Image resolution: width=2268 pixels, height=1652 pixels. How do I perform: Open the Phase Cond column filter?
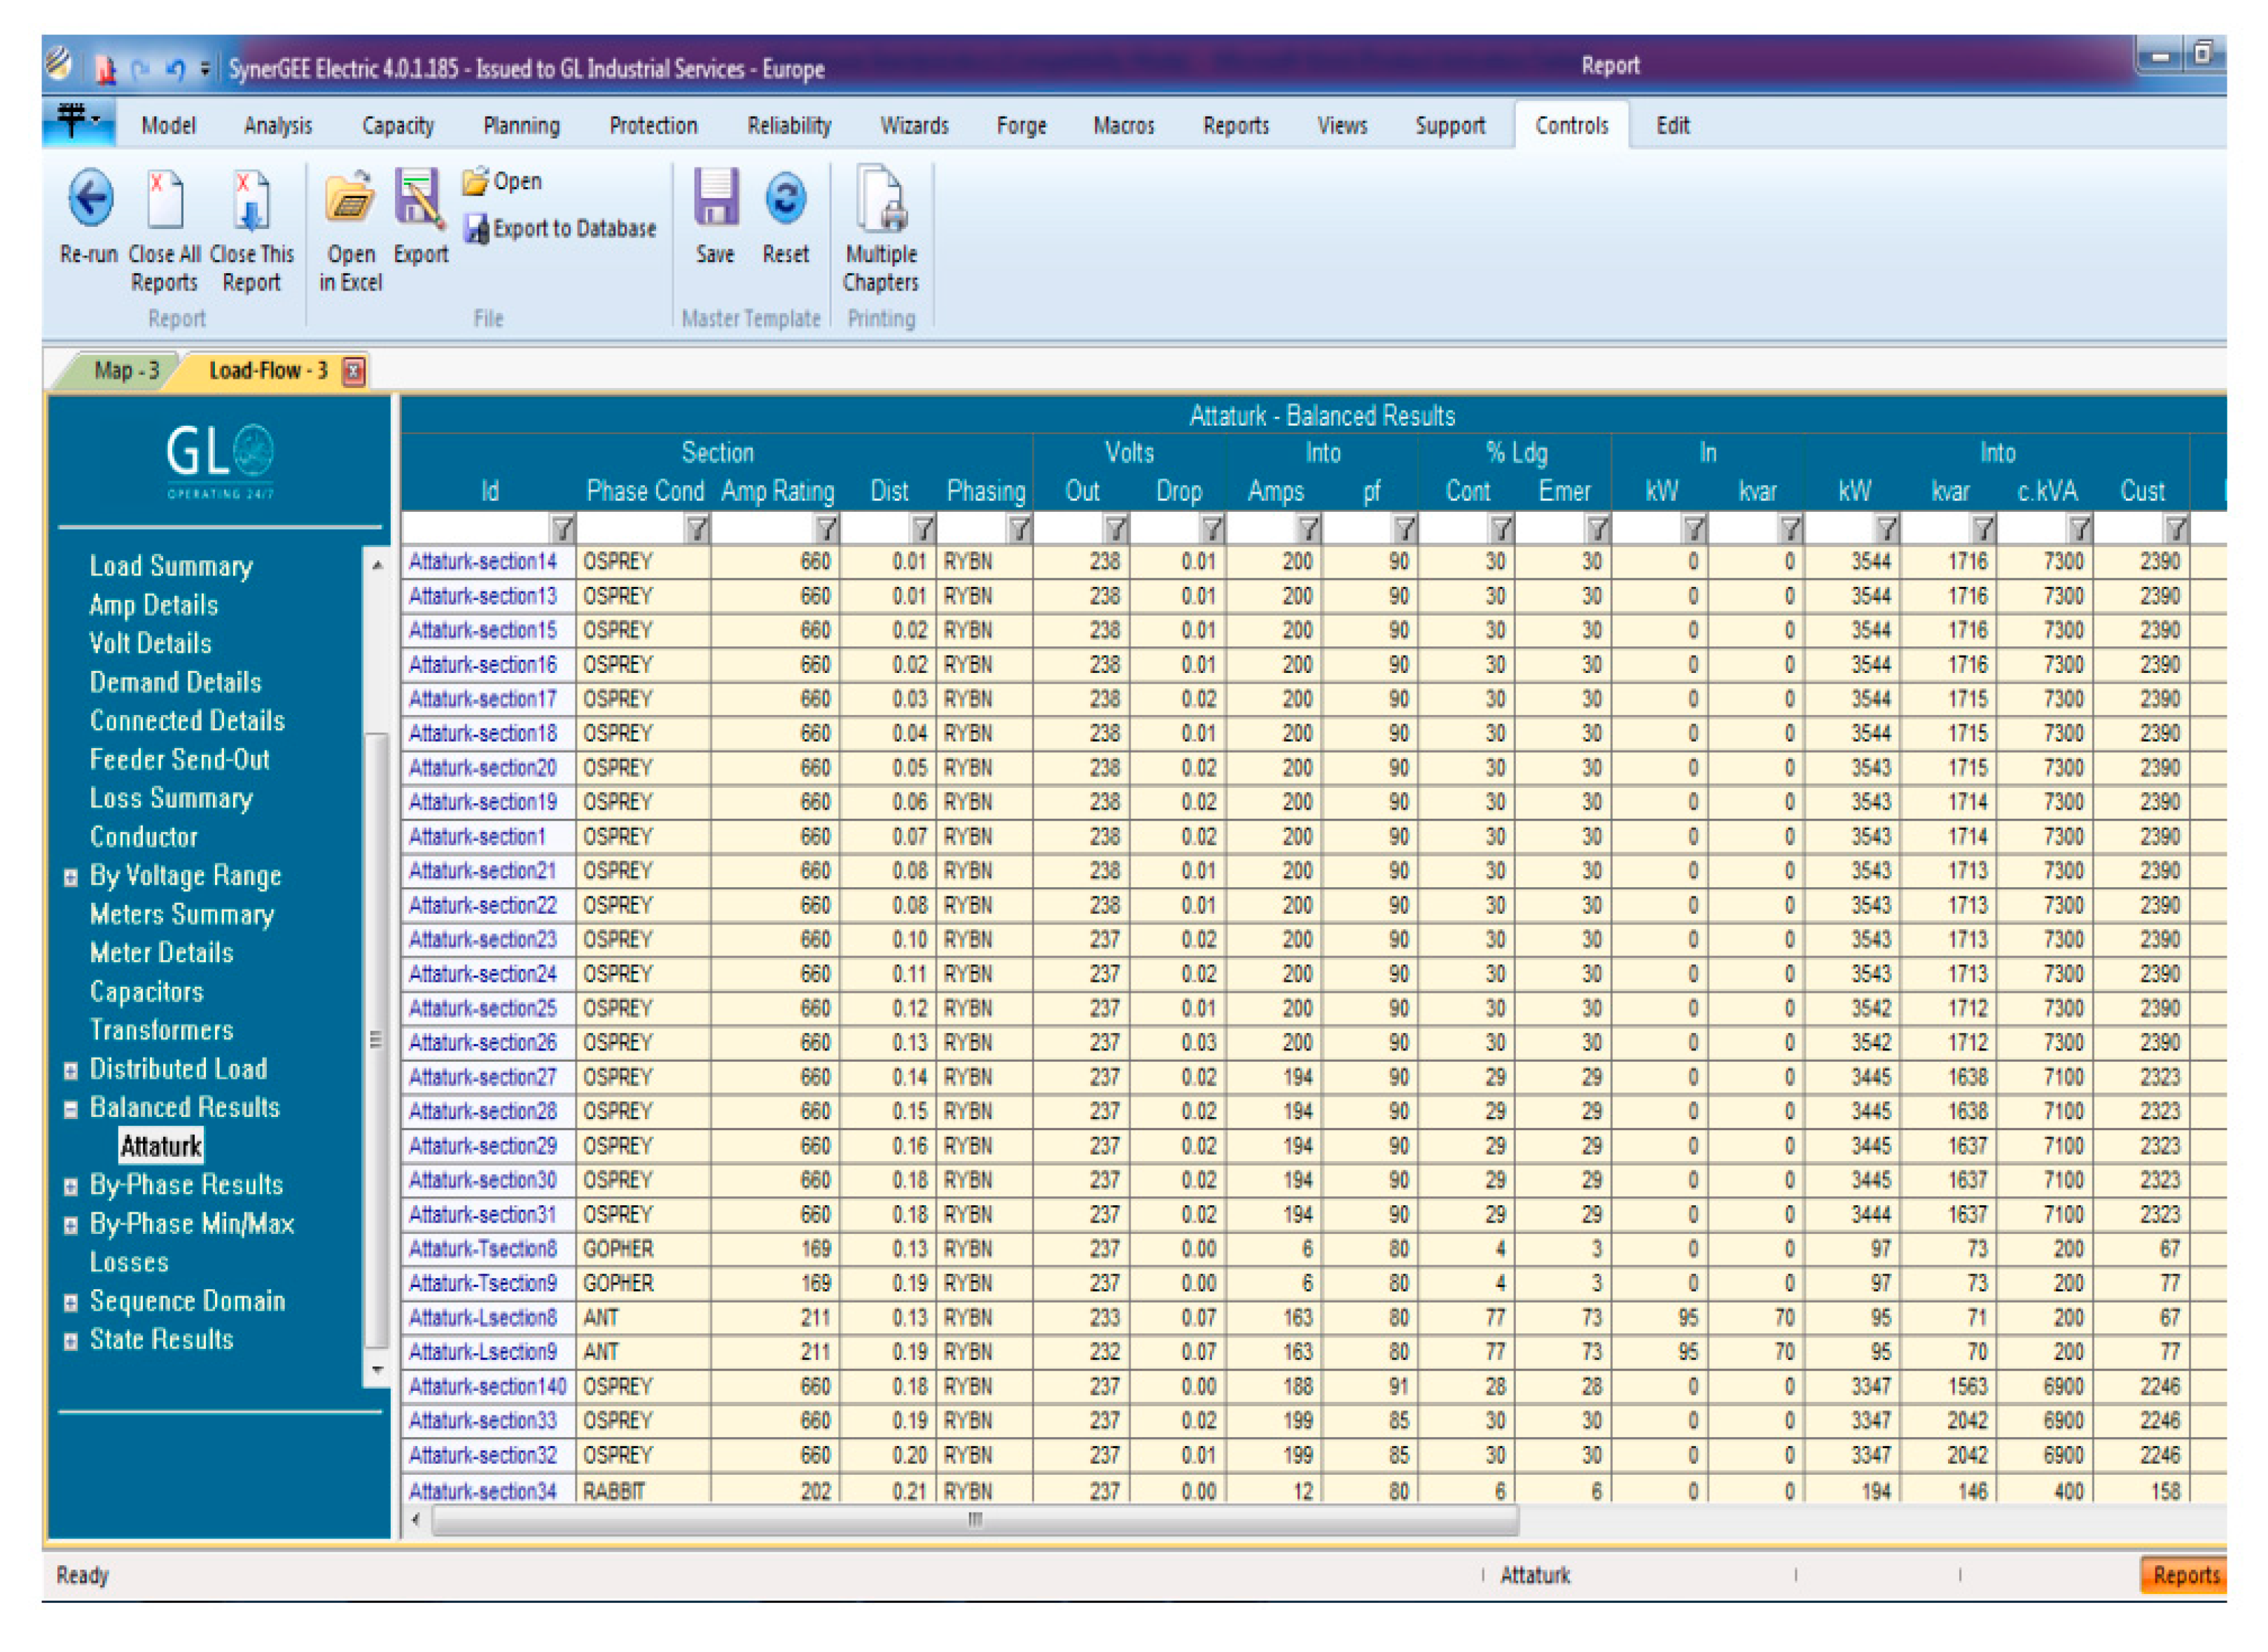pos(697,528)
